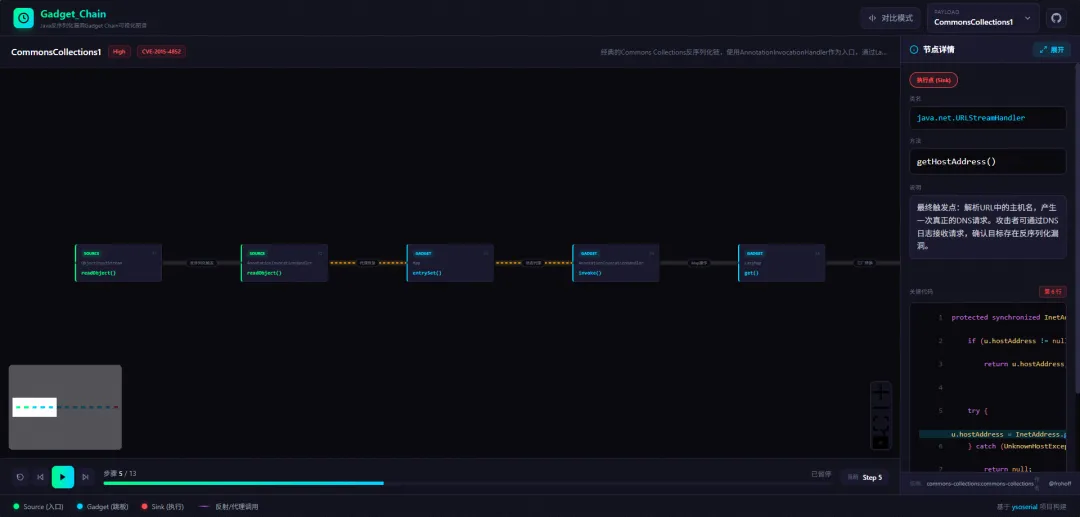Select the getHostAddress() method field
Image resolution: width=1080 pixels, height=517 pixels.
point(988,162)
